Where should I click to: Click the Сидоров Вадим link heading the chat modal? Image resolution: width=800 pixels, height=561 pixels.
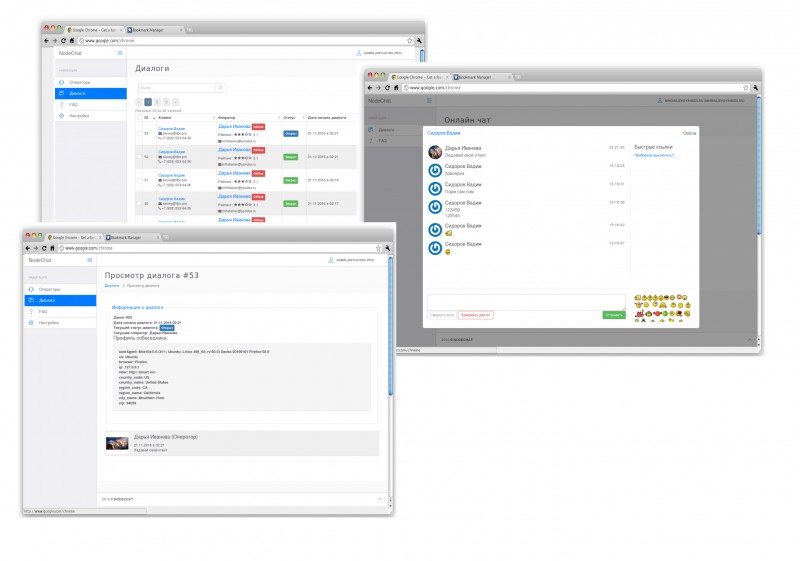443,133
